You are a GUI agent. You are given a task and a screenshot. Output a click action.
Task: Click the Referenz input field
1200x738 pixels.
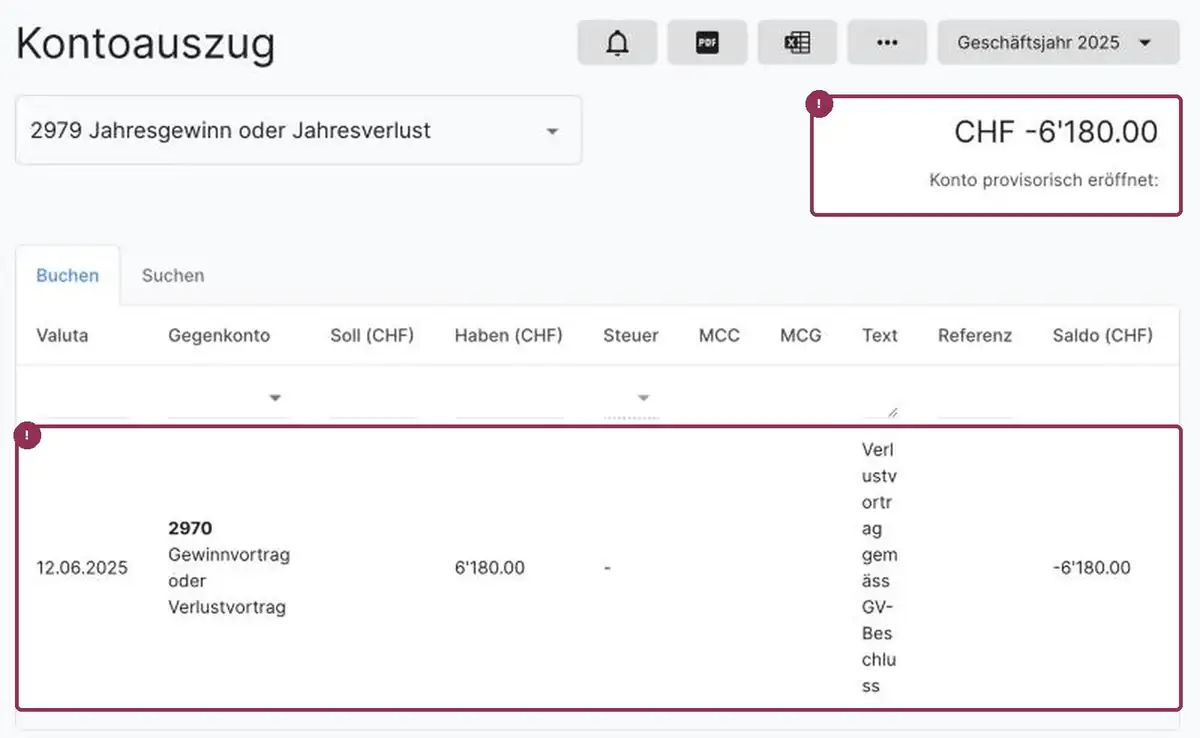(975, 400)
